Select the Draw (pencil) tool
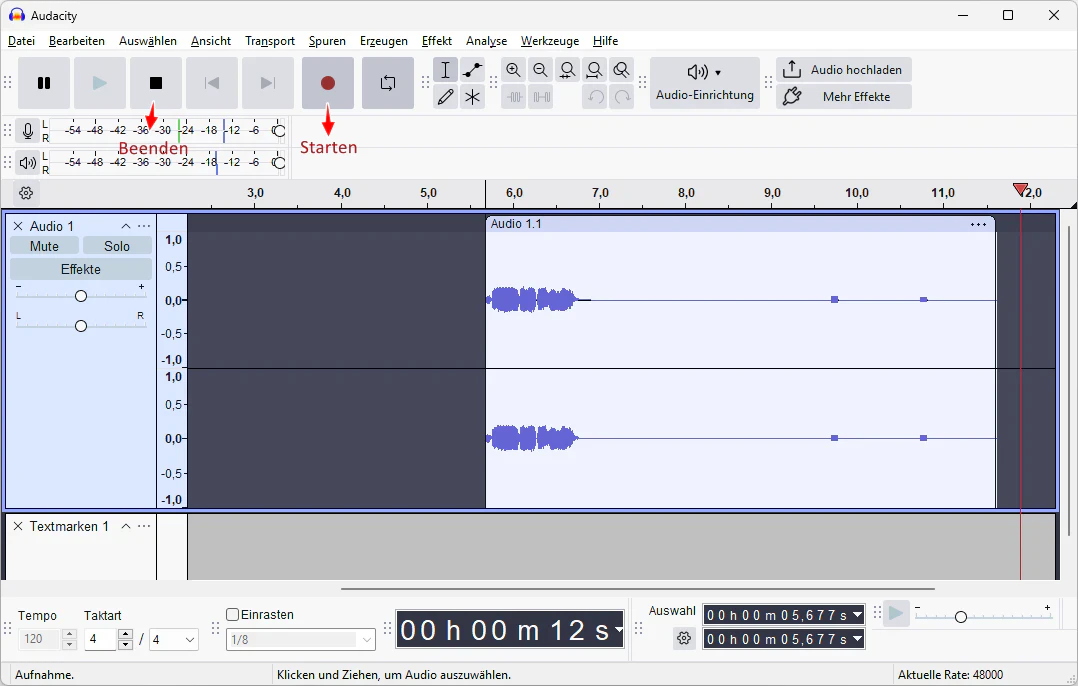1078x686 pixels. click(446, 97)
